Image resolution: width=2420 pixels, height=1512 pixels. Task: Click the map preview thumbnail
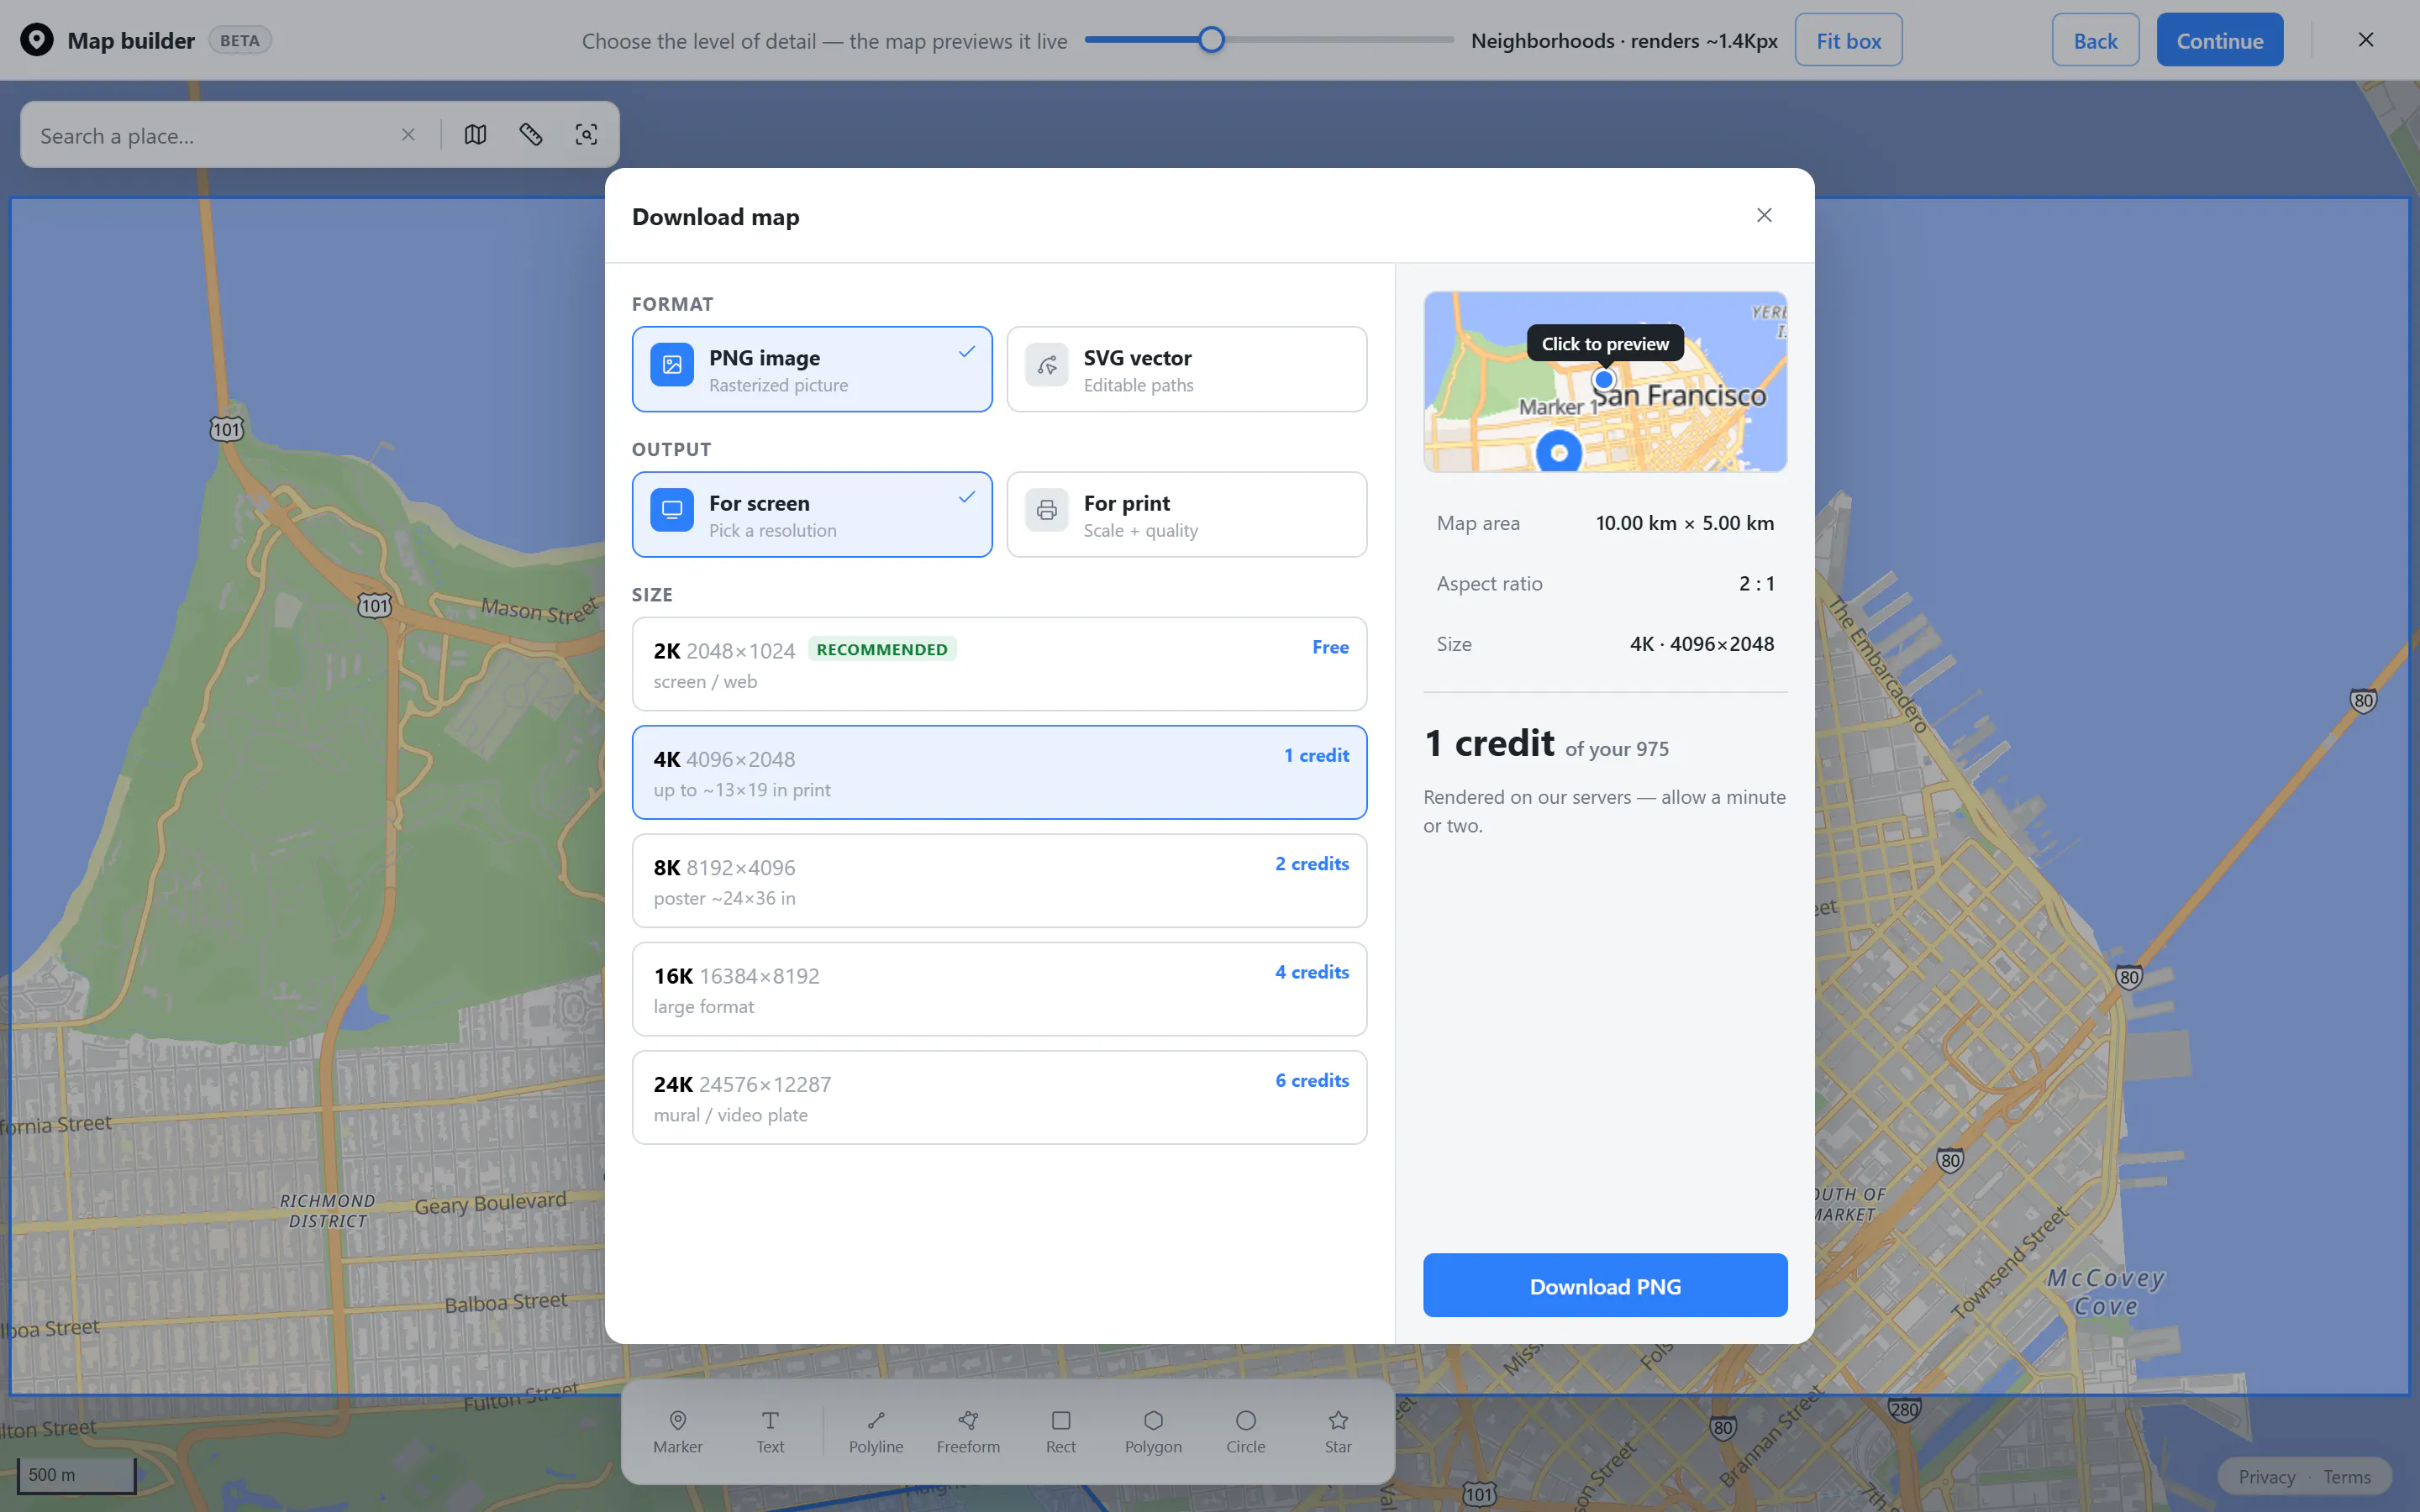1605,382
